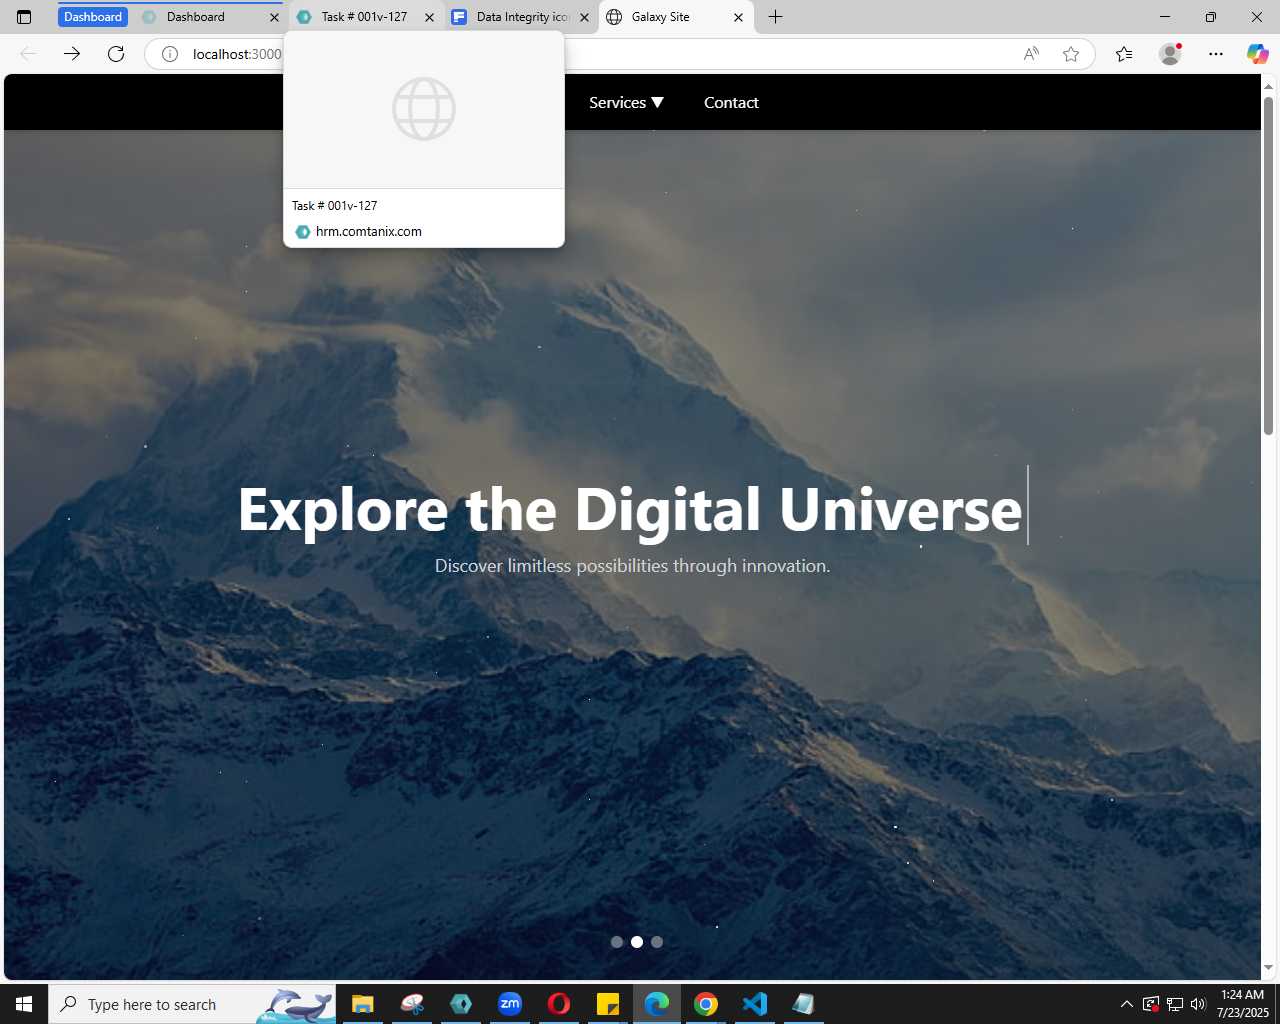Open File Explorer from taskbar
Viewport: 1280px width, 1024px height.
tap(362, 1004)
